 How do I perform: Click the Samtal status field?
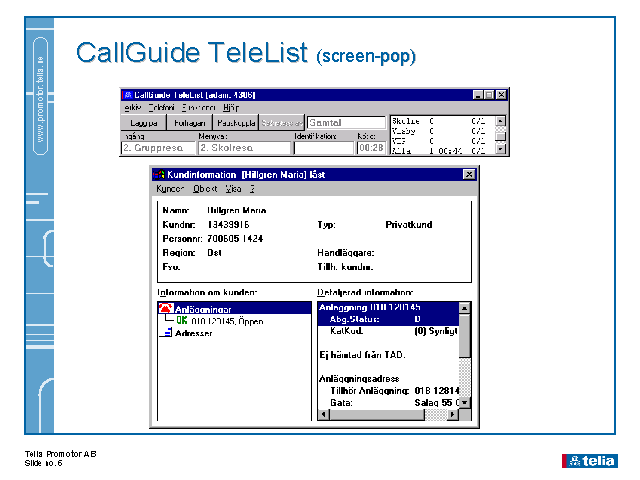(346, 122)
